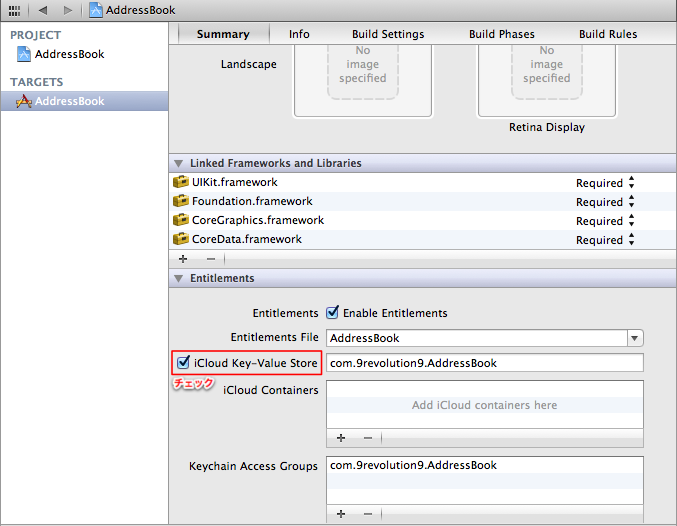Remove a keychain access group with minus
The image size is (677, 526).
(x=368, y=513)
